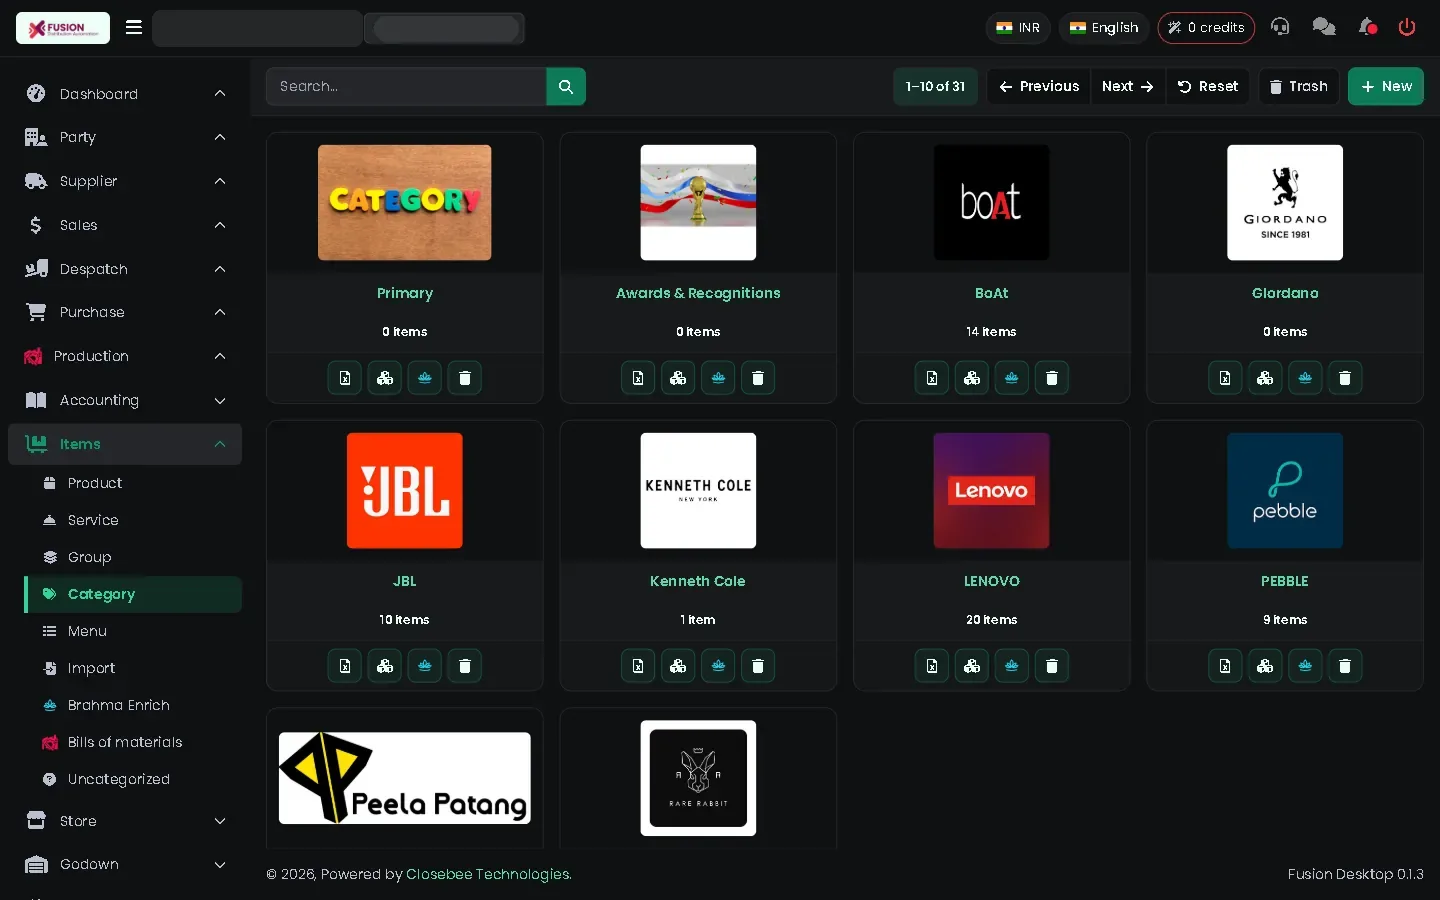Viewport: 1440px width, 900px height.
Task: Open the Trash button
Action: tap(1298, 87)
